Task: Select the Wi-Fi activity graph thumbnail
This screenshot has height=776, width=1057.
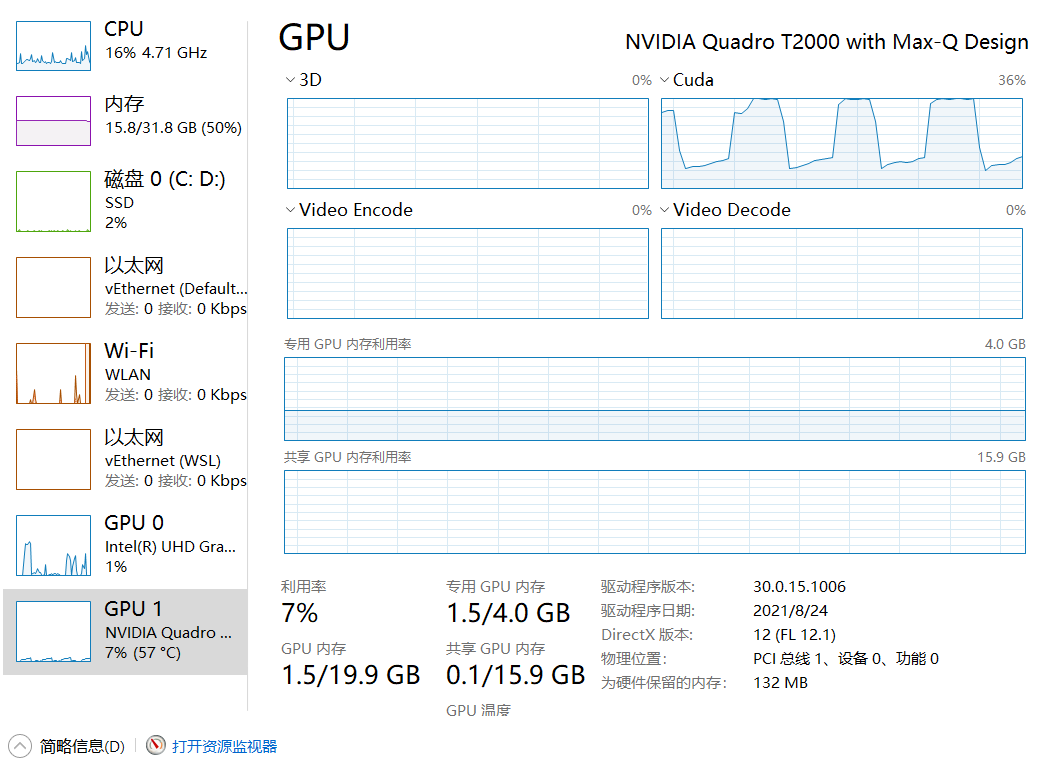Action: pyautogui.click(x=53, y=374)
